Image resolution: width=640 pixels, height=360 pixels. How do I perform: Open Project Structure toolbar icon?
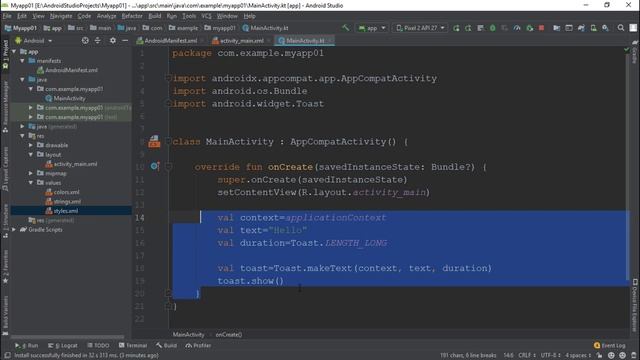(x=556, y=28)
